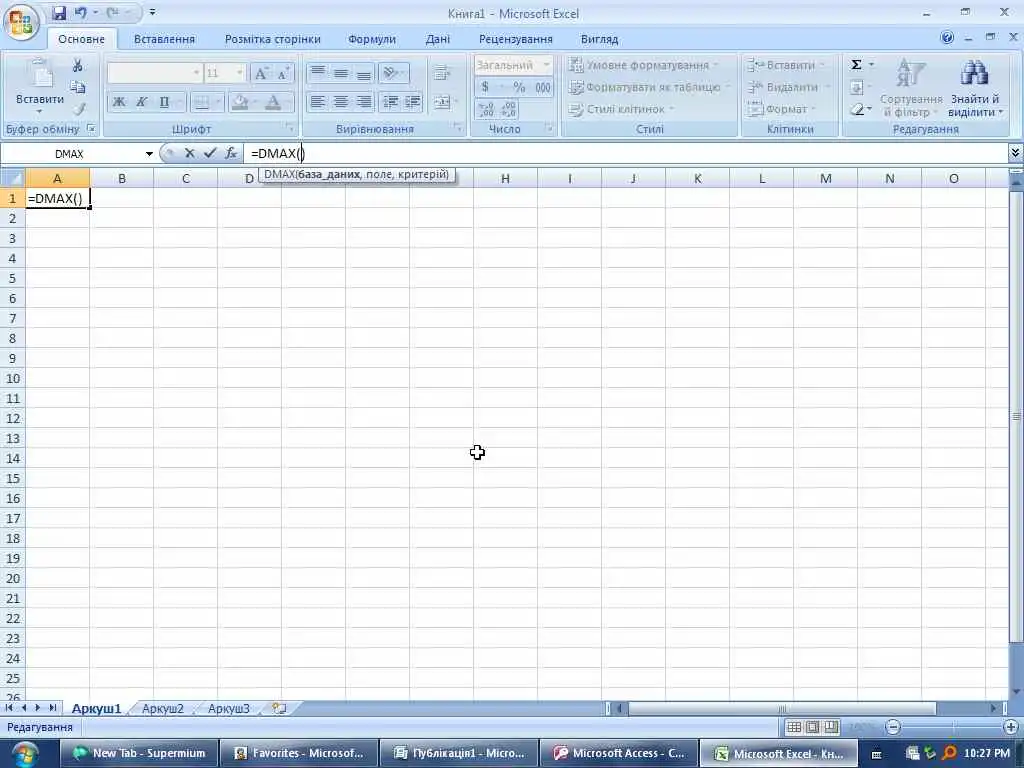Switch to the Рецензування tab
This screenshot has height=768, width=1024.
515,39
